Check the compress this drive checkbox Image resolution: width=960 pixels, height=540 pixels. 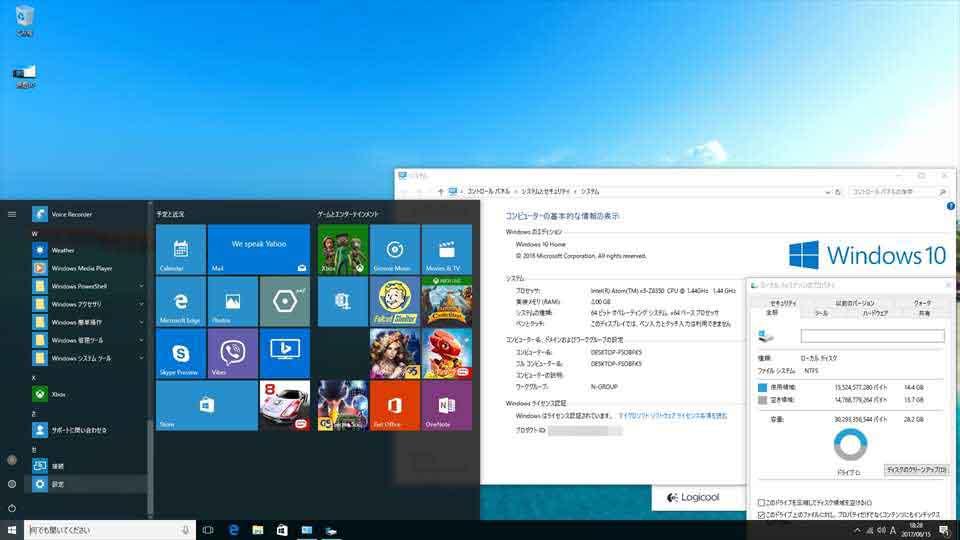pos(761,503)
